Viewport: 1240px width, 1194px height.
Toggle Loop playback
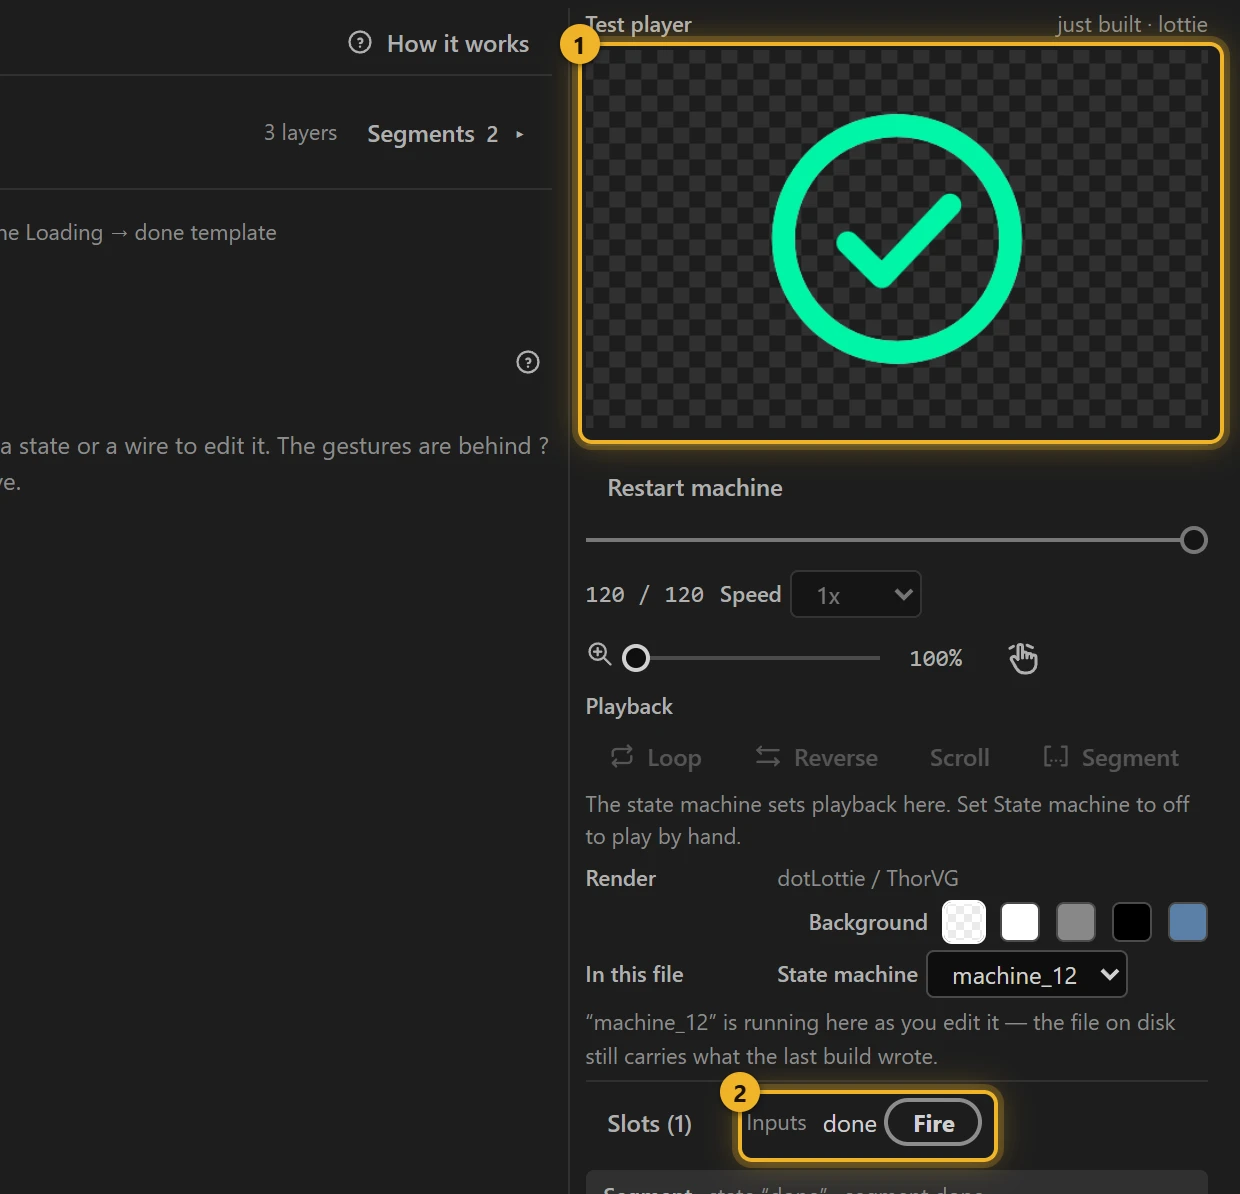pyautogui.click(x=656, y=758)
